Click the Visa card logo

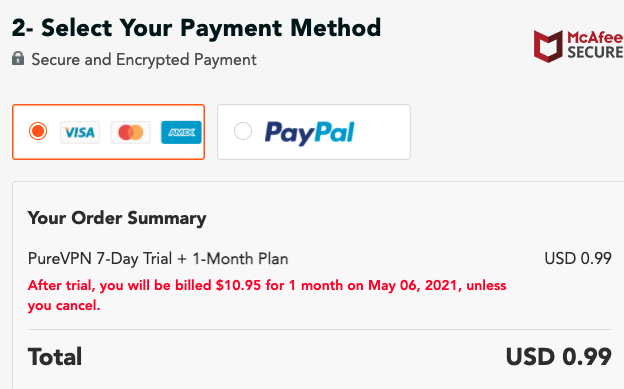tap(80, 132)
